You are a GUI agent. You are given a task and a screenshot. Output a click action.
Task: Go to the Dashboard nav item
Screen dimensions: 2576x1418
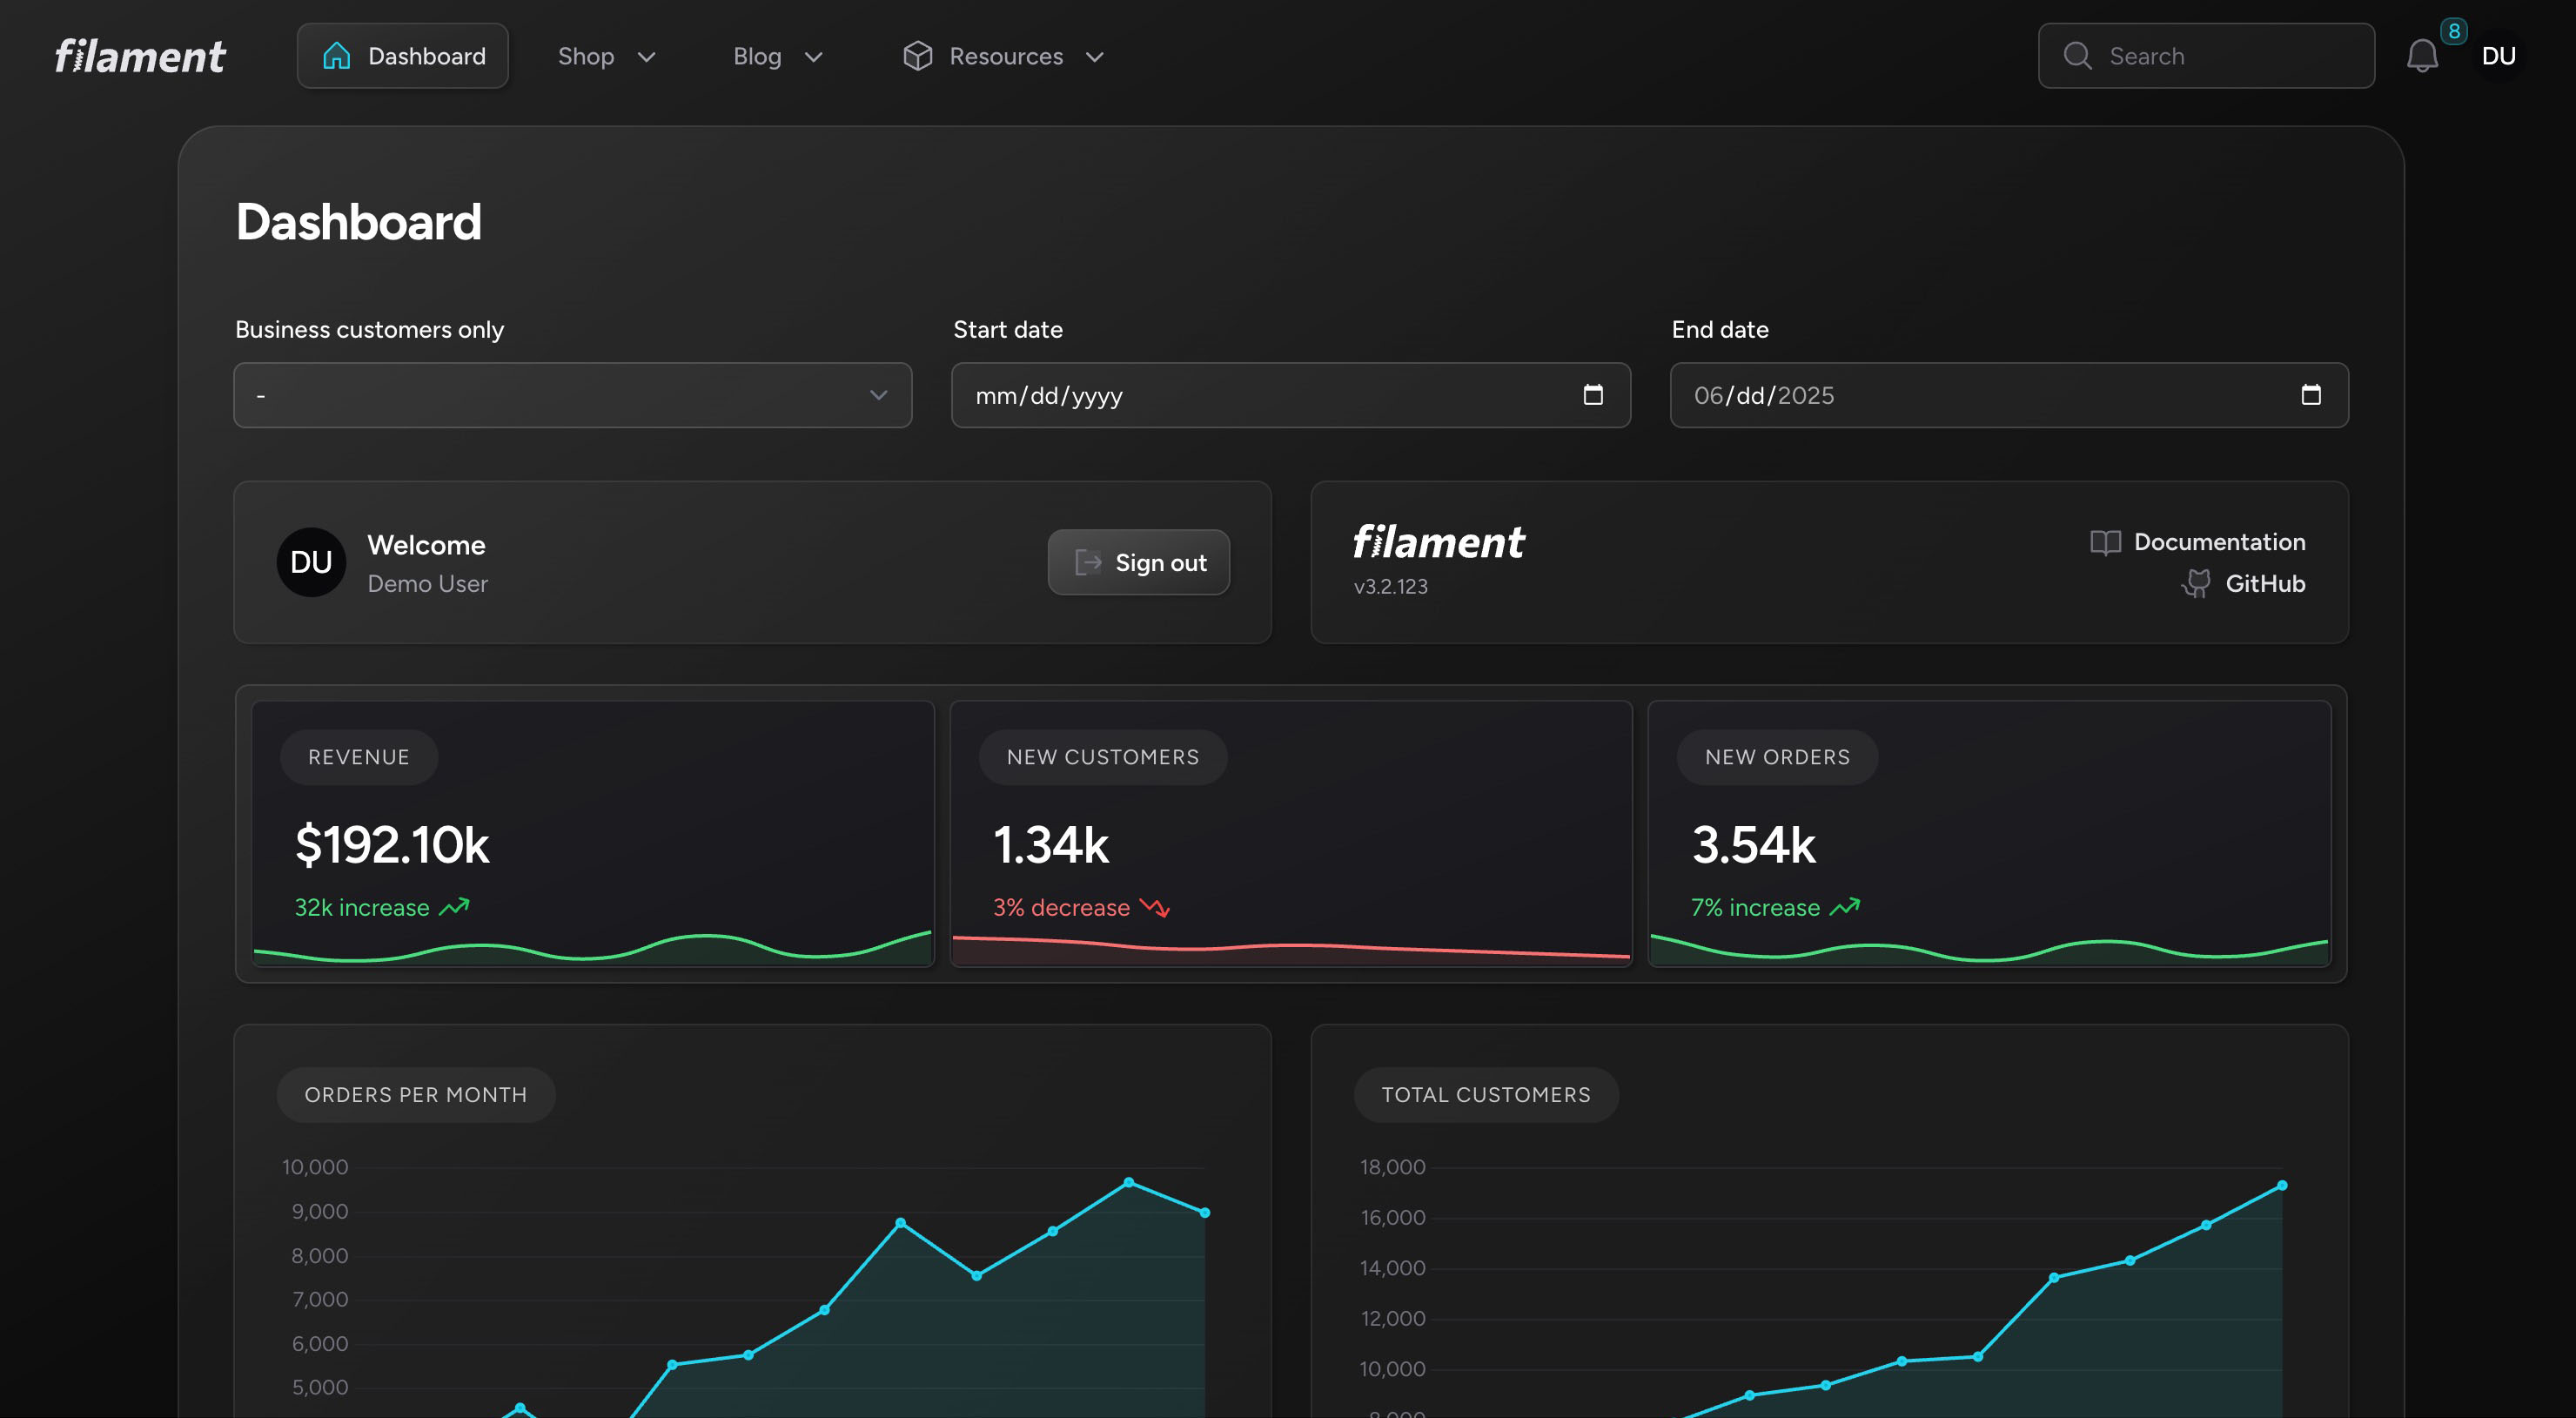coord(403,56)
